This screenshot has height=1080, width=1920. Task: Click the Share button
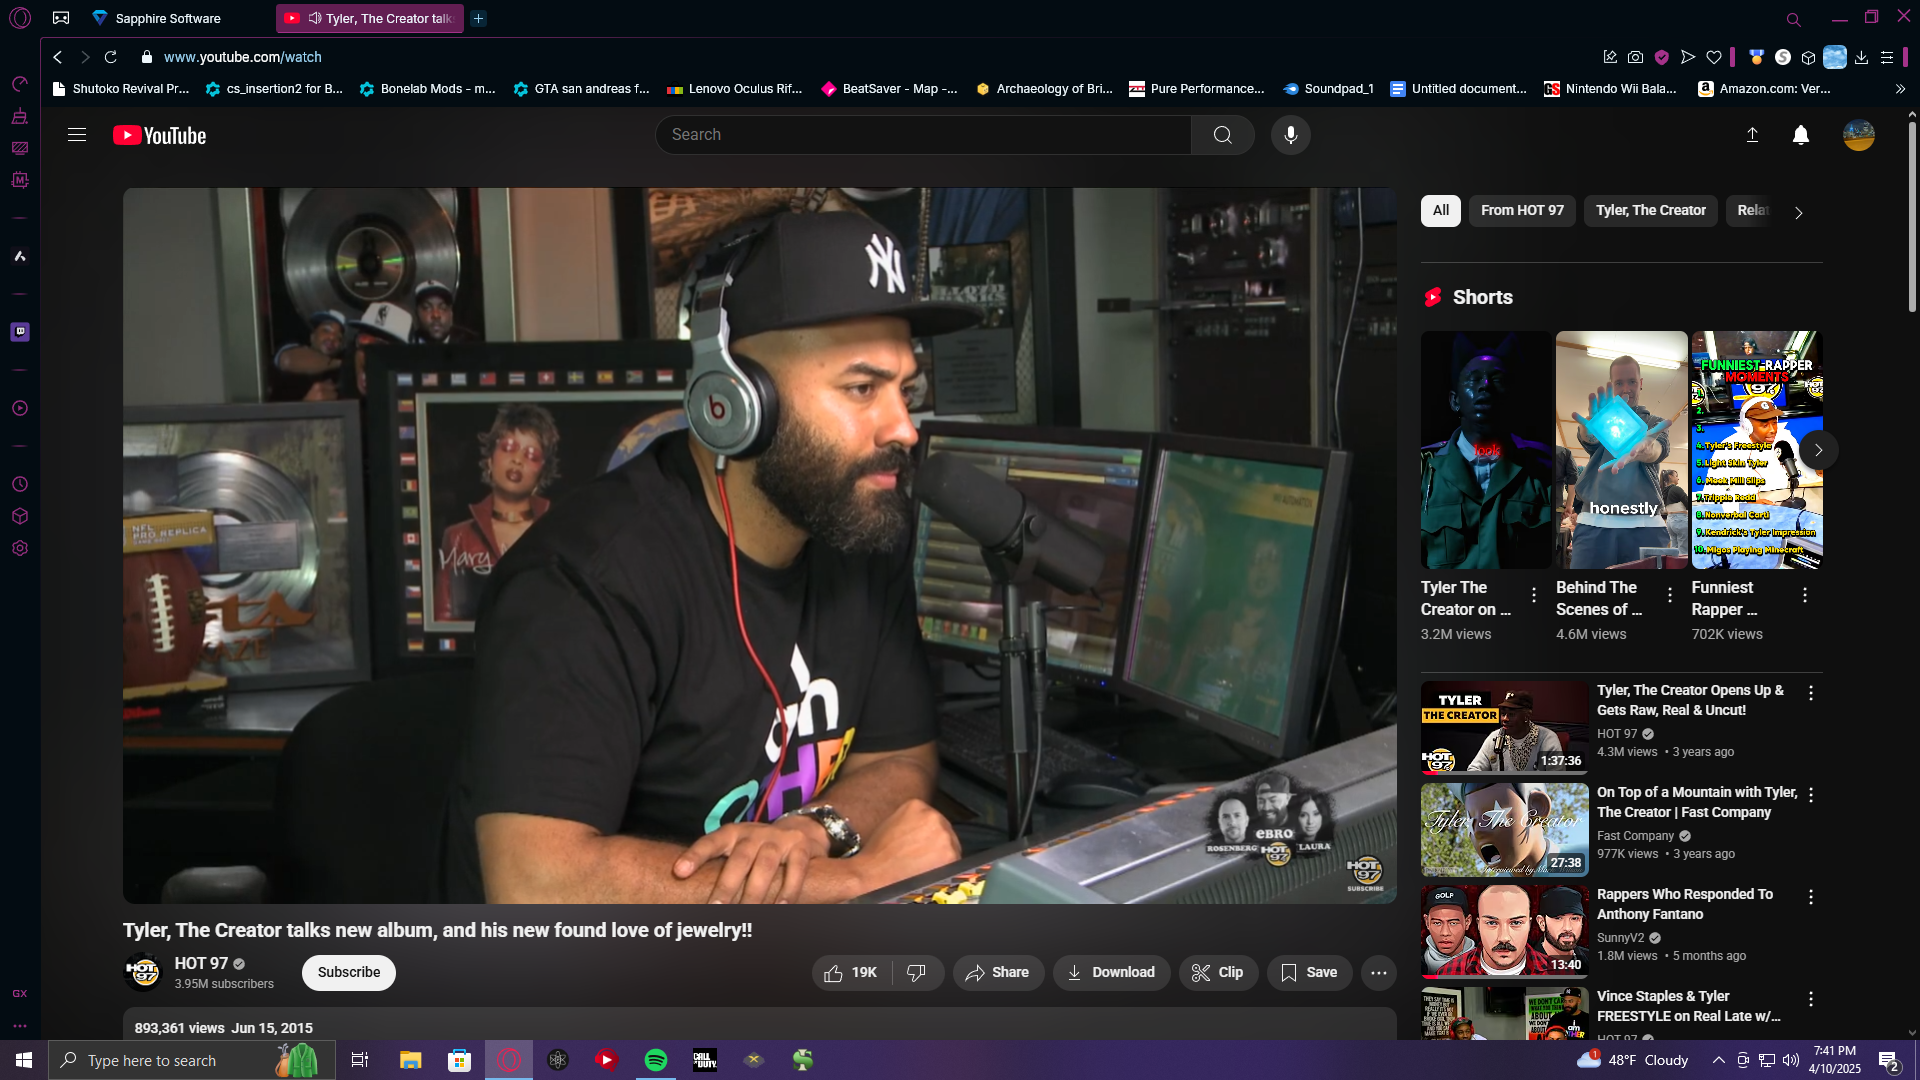(997, 972)
